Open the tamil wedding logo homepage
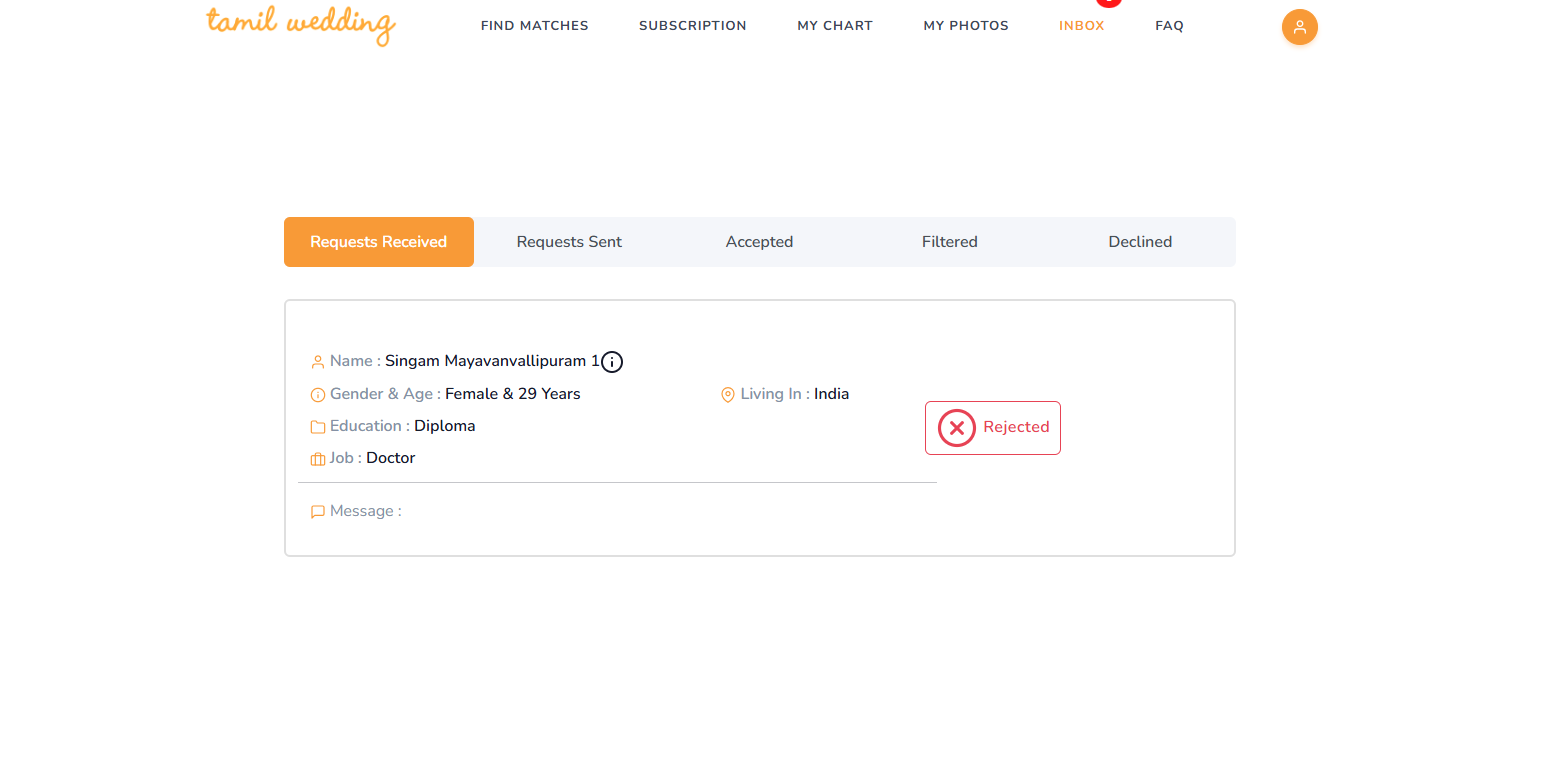Viewport: 1551px width, 764px height. [x=301, y=24]
